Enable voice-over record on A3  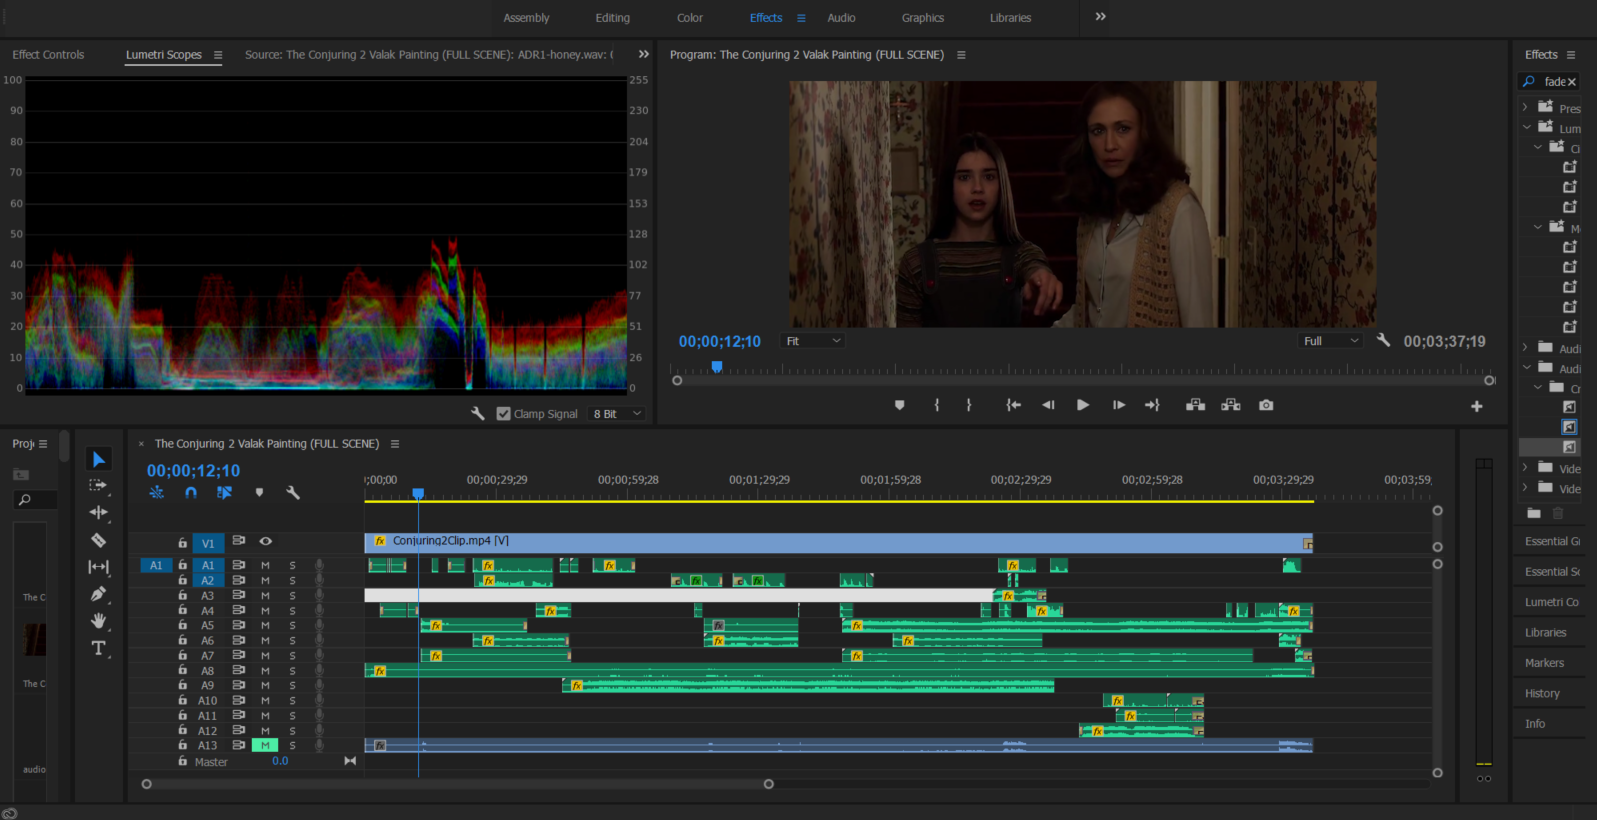(x=319, y=595)
